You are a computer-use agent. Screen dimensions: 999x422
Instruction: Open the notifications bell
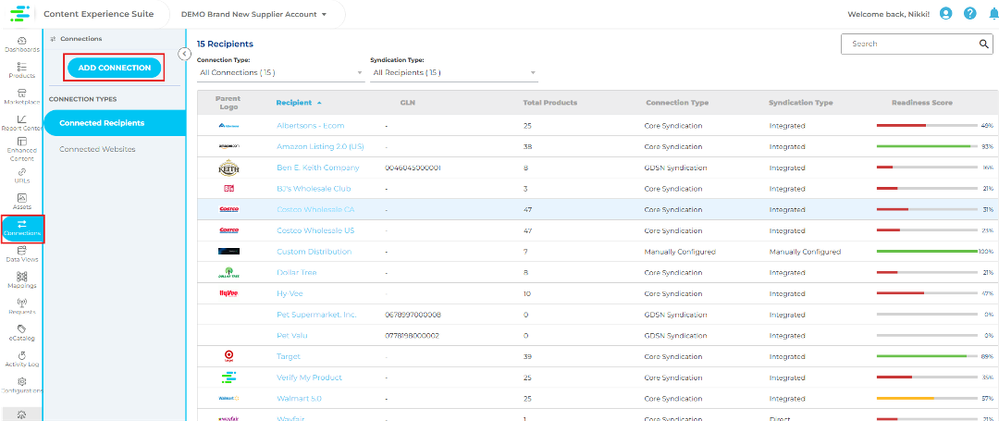point(993,13)
